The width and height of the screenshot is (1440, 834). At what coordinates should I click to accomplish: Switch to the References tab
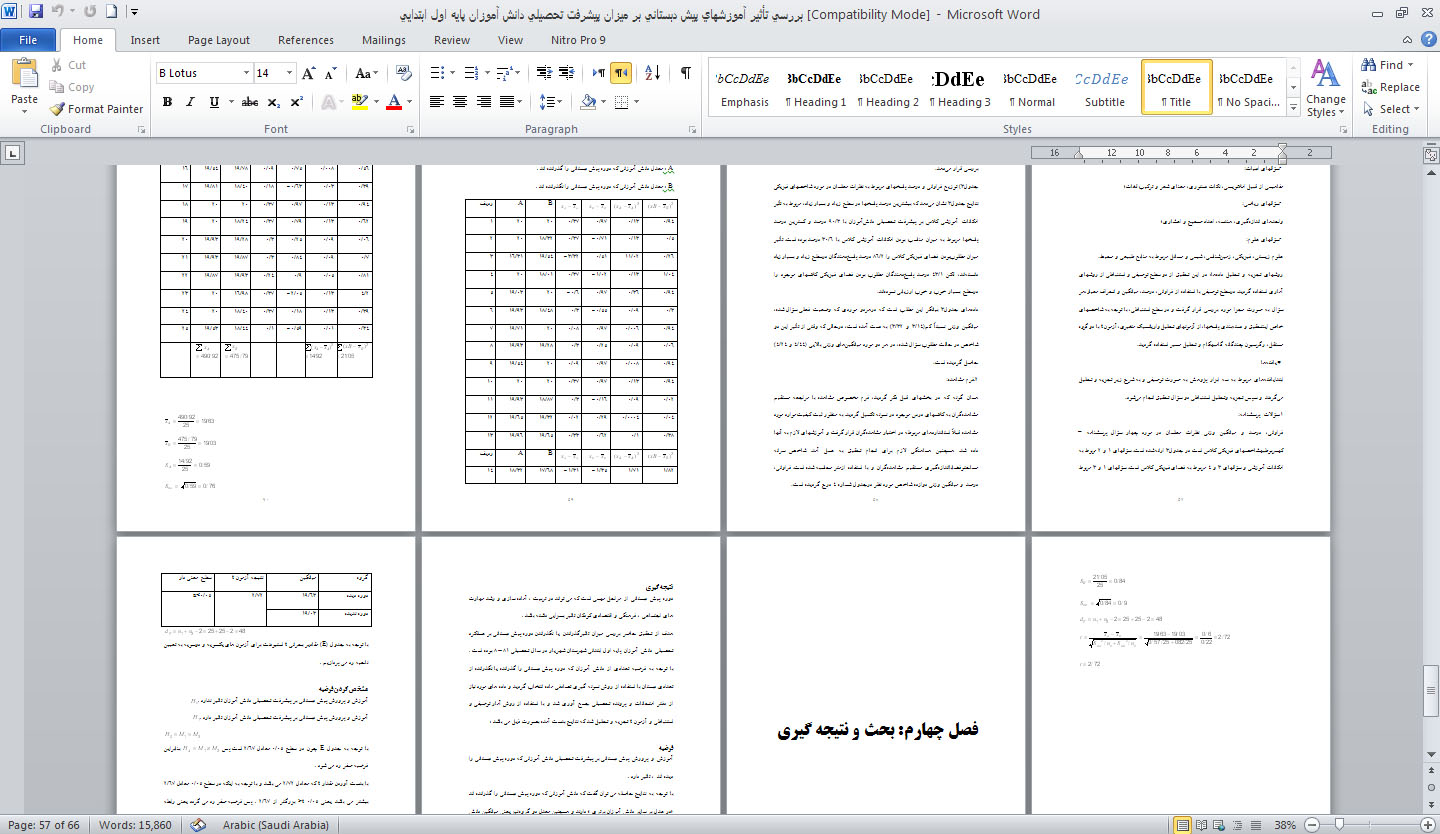click(306, 40)
